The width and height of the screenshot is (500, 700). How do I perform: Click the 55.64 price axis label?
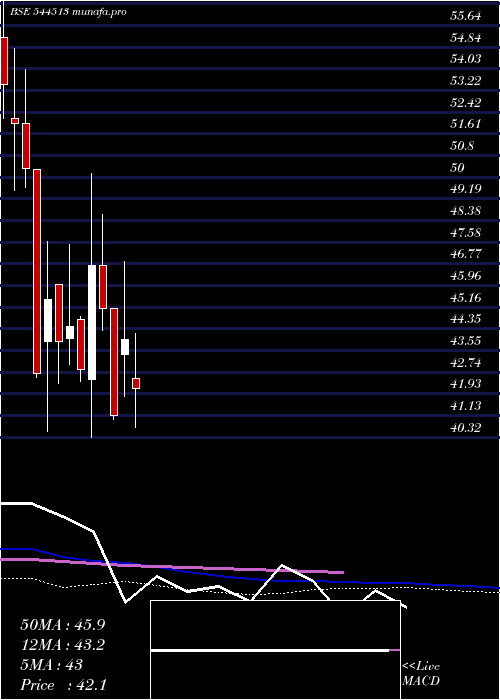tap(466, 17)
